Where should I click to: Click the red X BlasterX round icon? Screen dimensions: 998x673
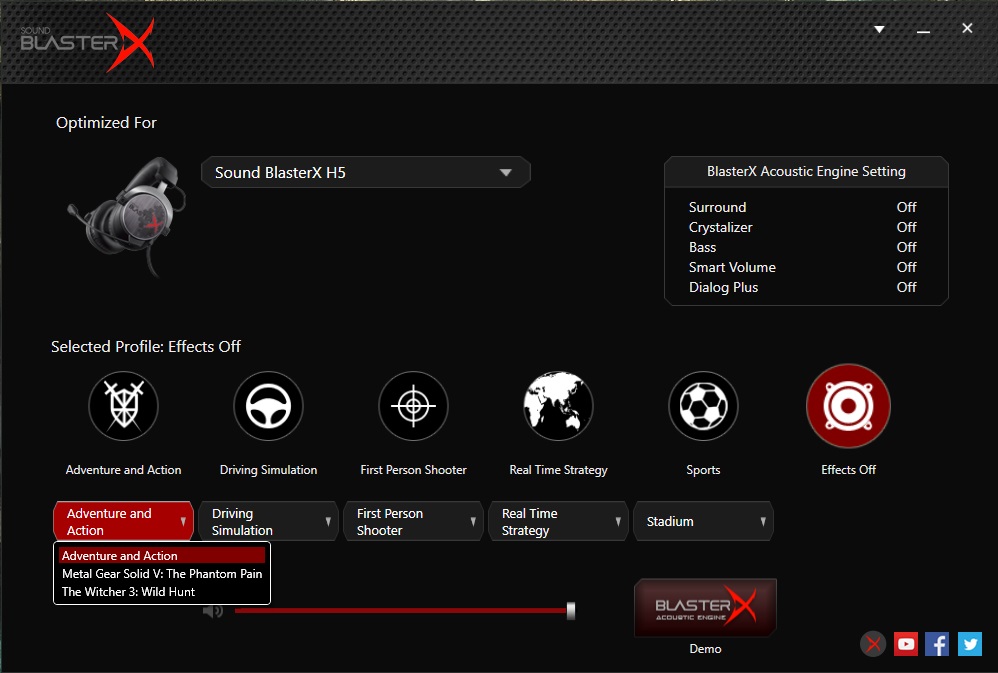[873, 644]
